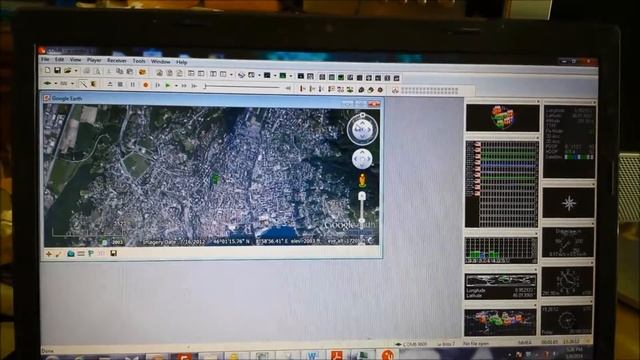Click the Paste toolbar icon
640x360 pixels.
point(130,72)
